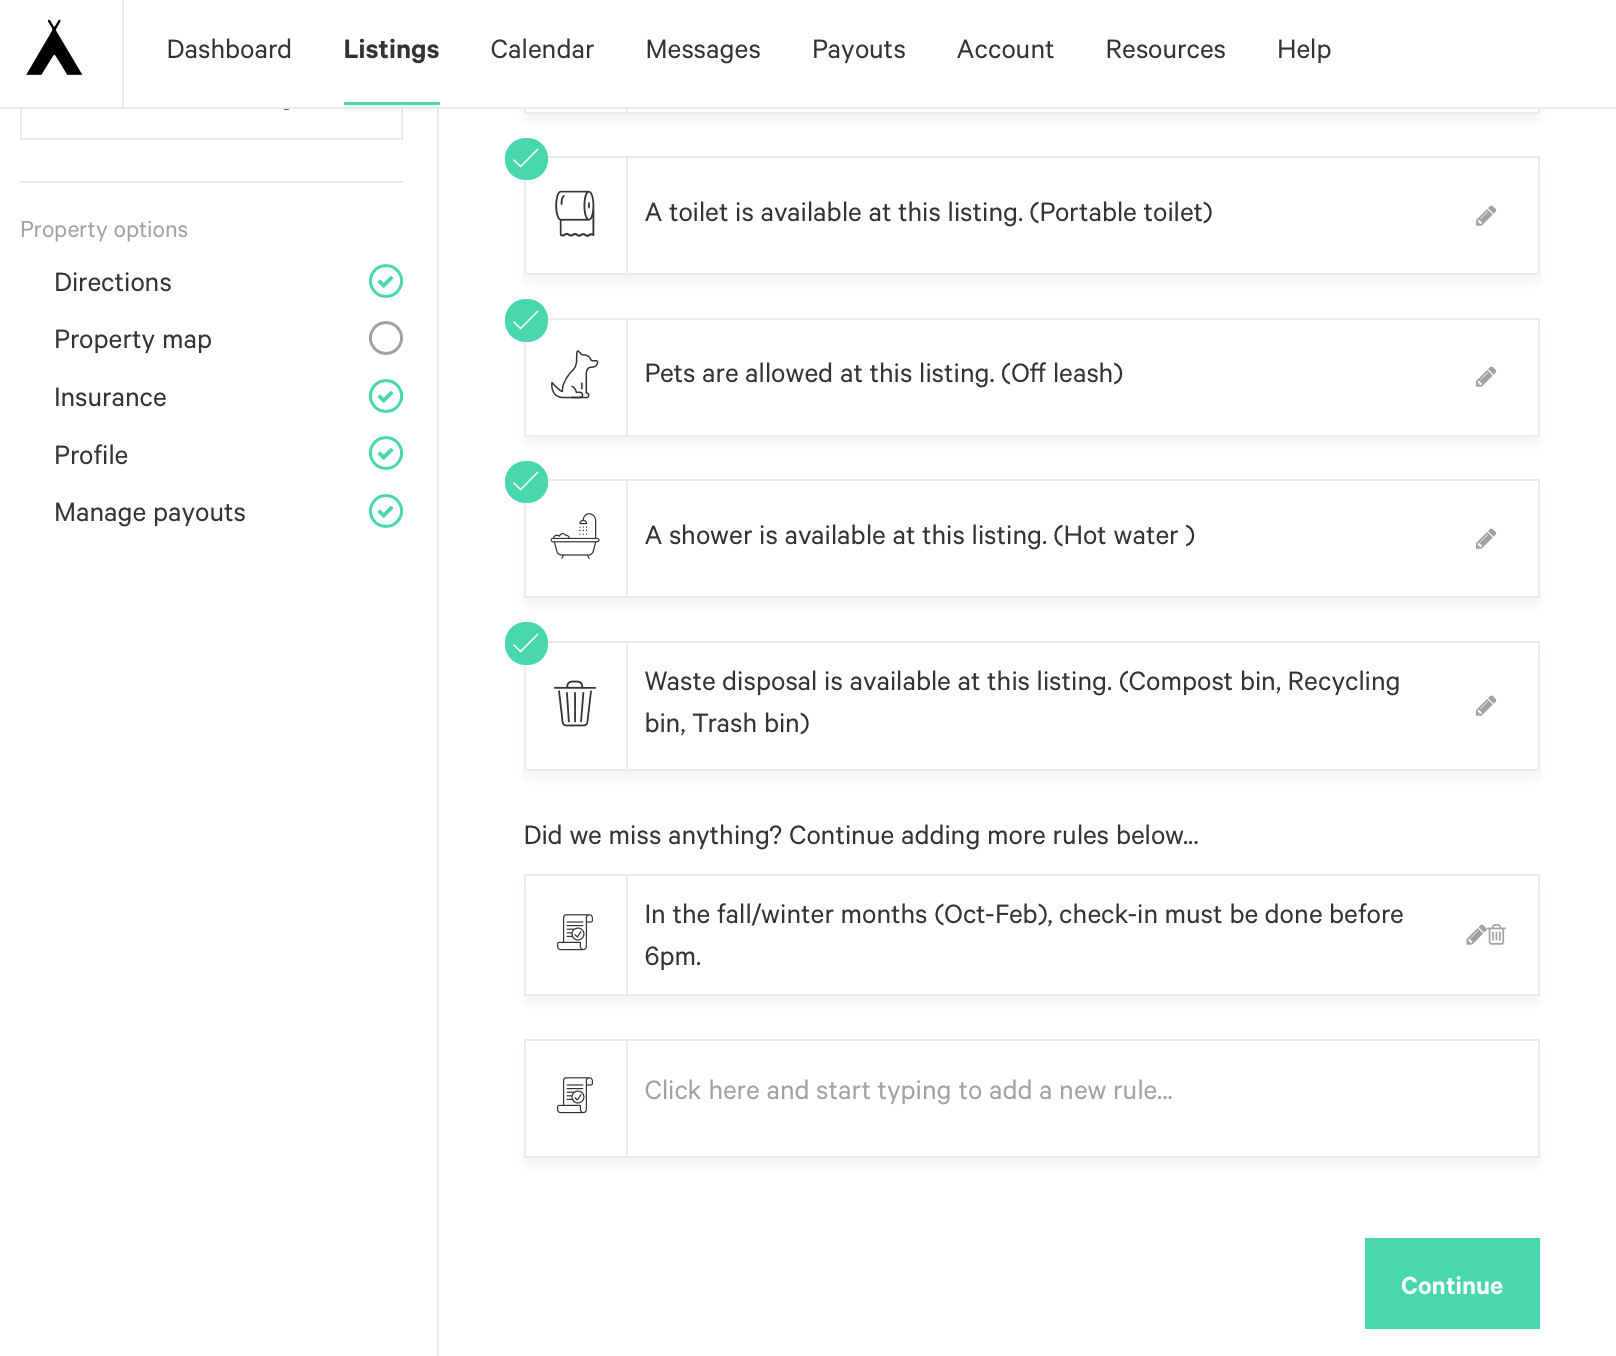Click the toilet paper roll icon
Image resolution: width=1616 pixels, height=1356 pixels.
point(575,213)
